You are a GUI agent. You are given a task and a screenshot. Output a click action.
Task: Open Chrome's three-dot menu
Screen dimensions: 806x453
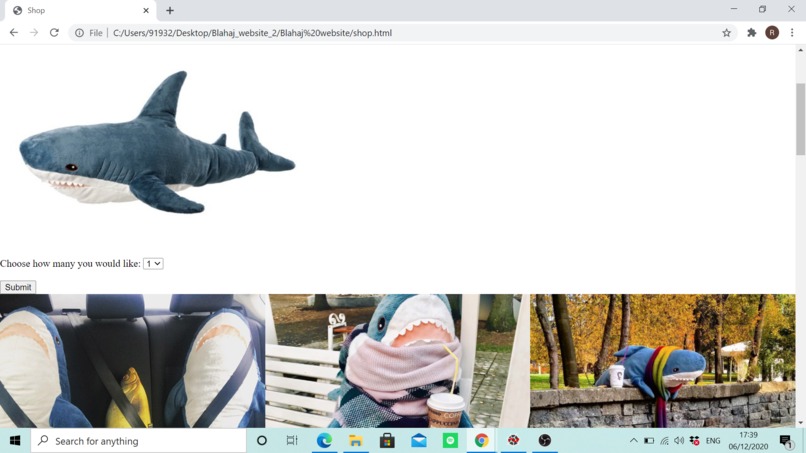[792, 33]
